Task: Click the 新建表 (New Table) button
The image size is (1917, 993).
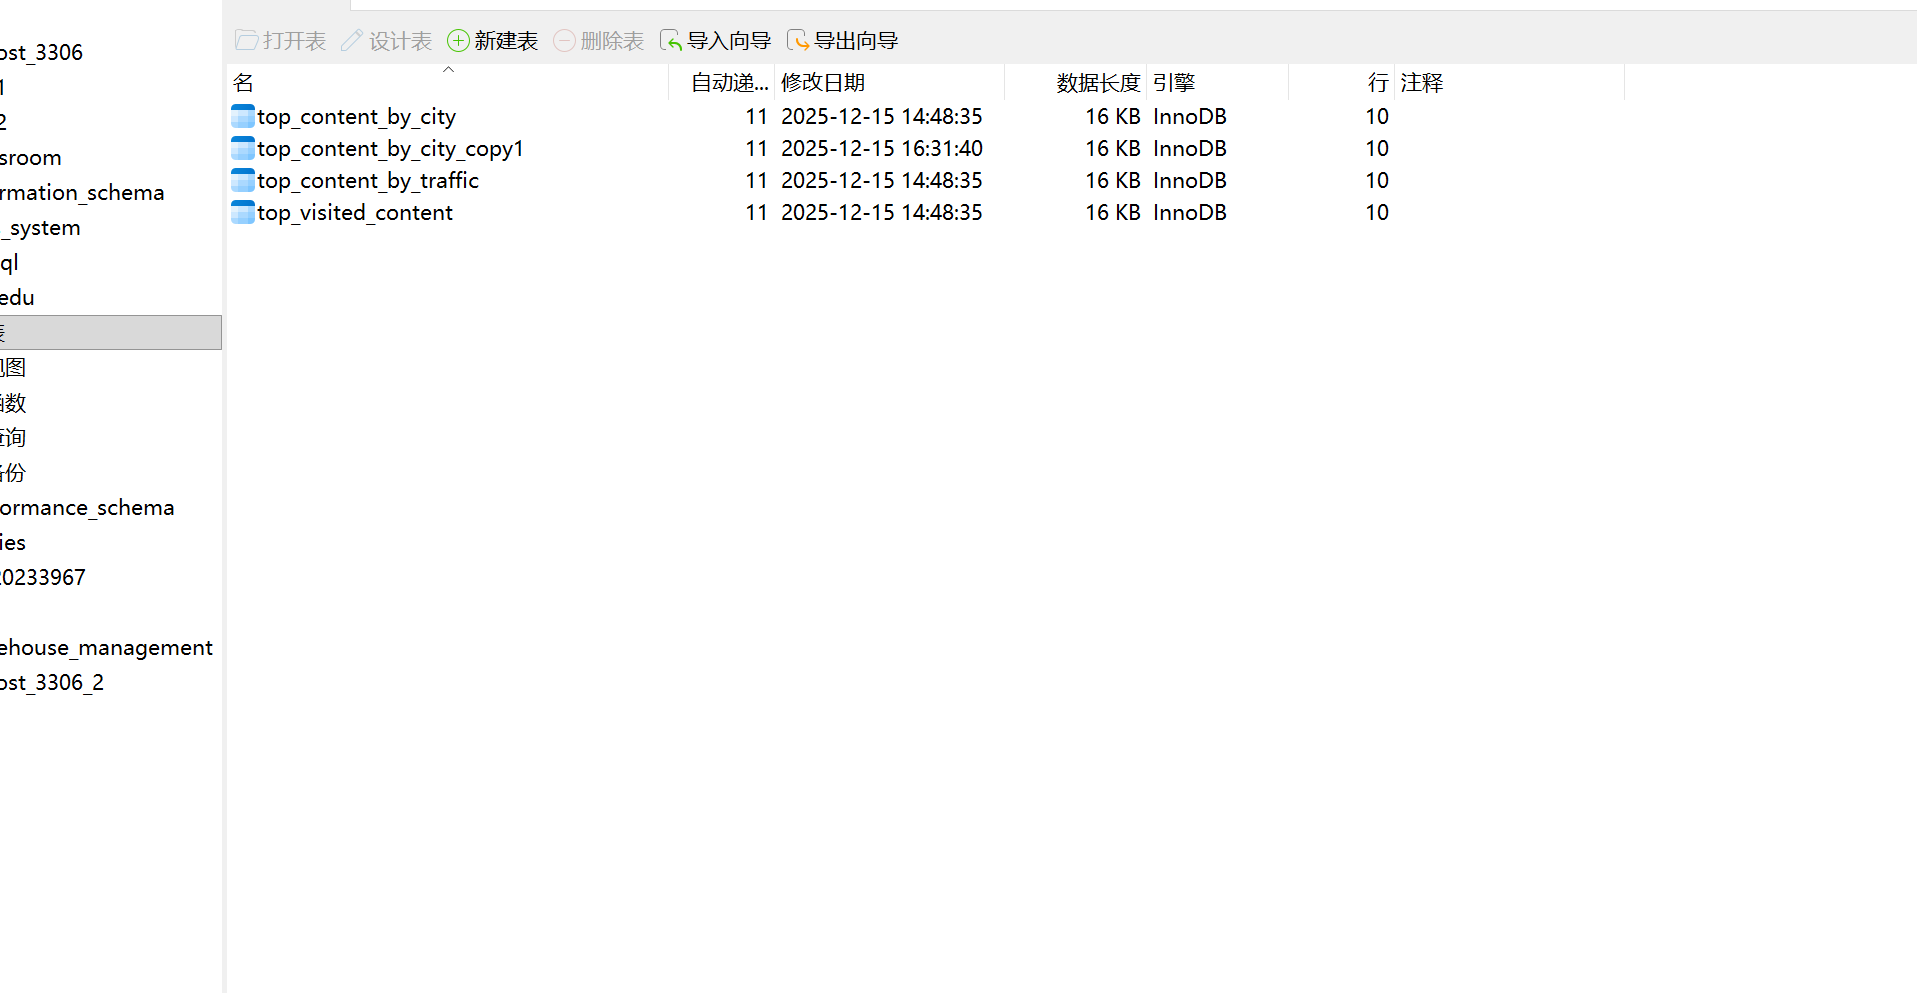Action: pyautogui.click(x=493, y=41)
